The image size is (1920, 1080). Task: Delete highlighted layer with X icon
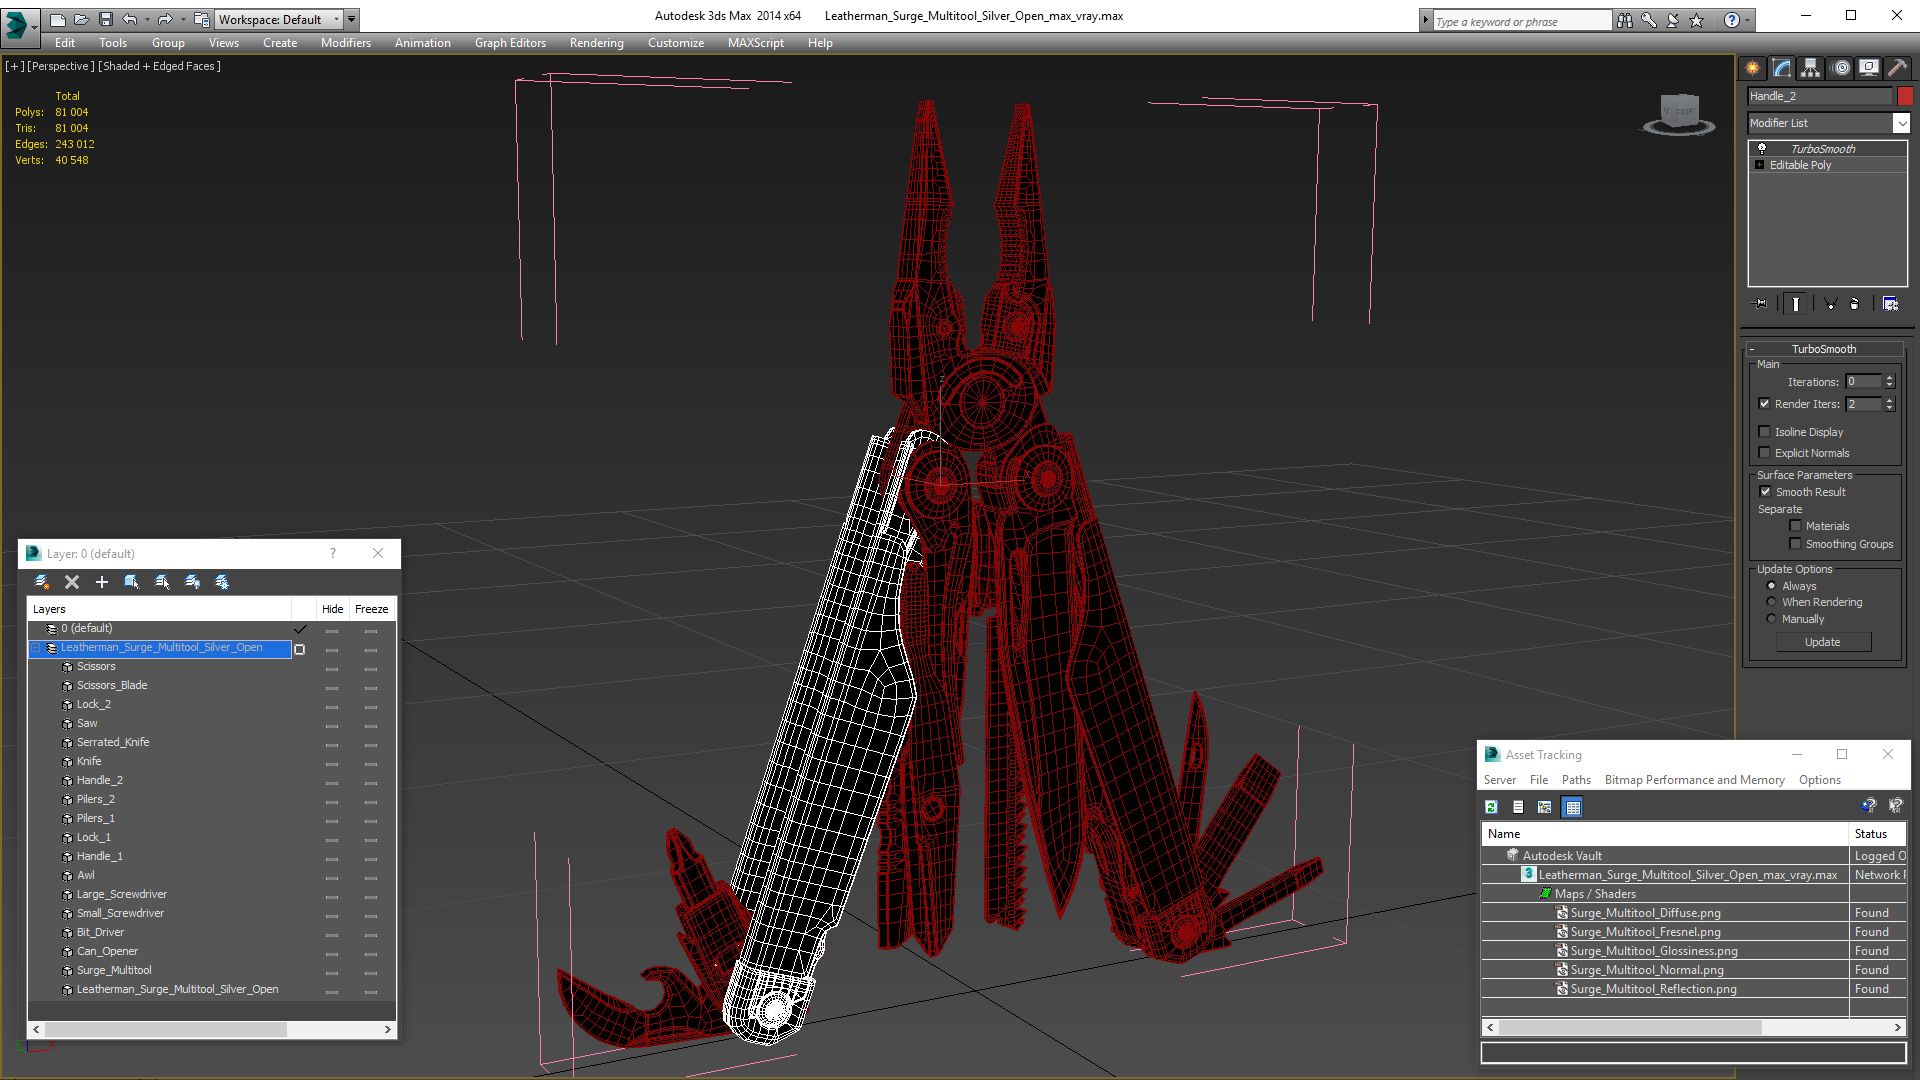point(72,582)
